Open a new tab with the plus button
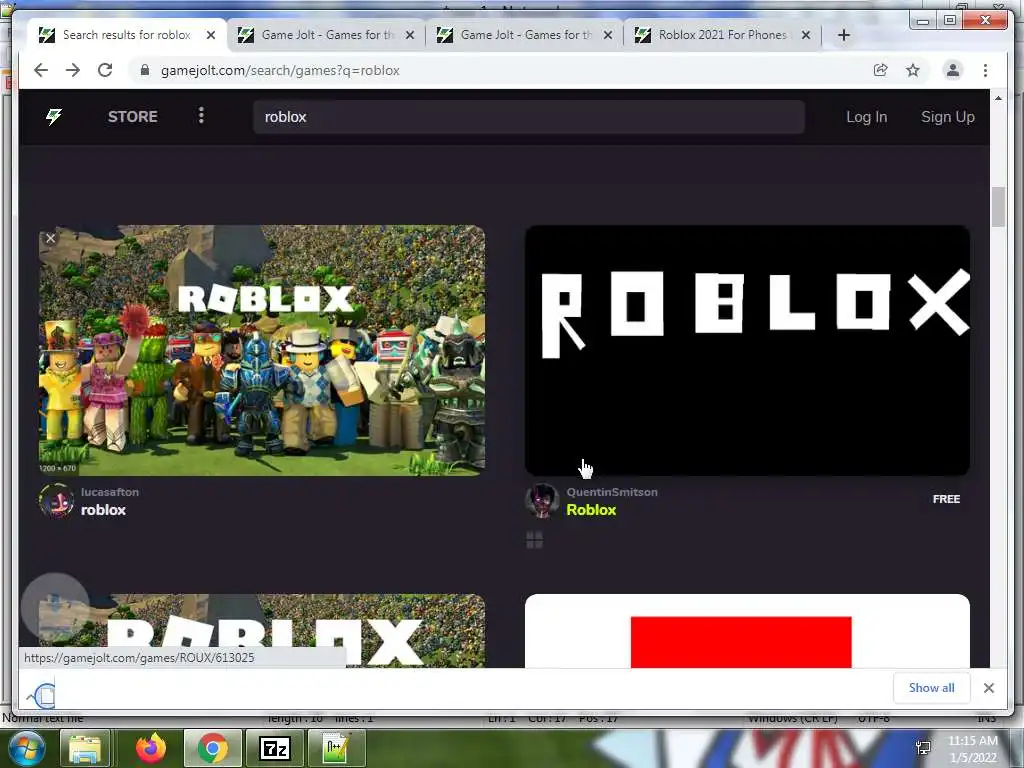The width and height of the screenshot is (1024, 768). click(x=844, y=35)
